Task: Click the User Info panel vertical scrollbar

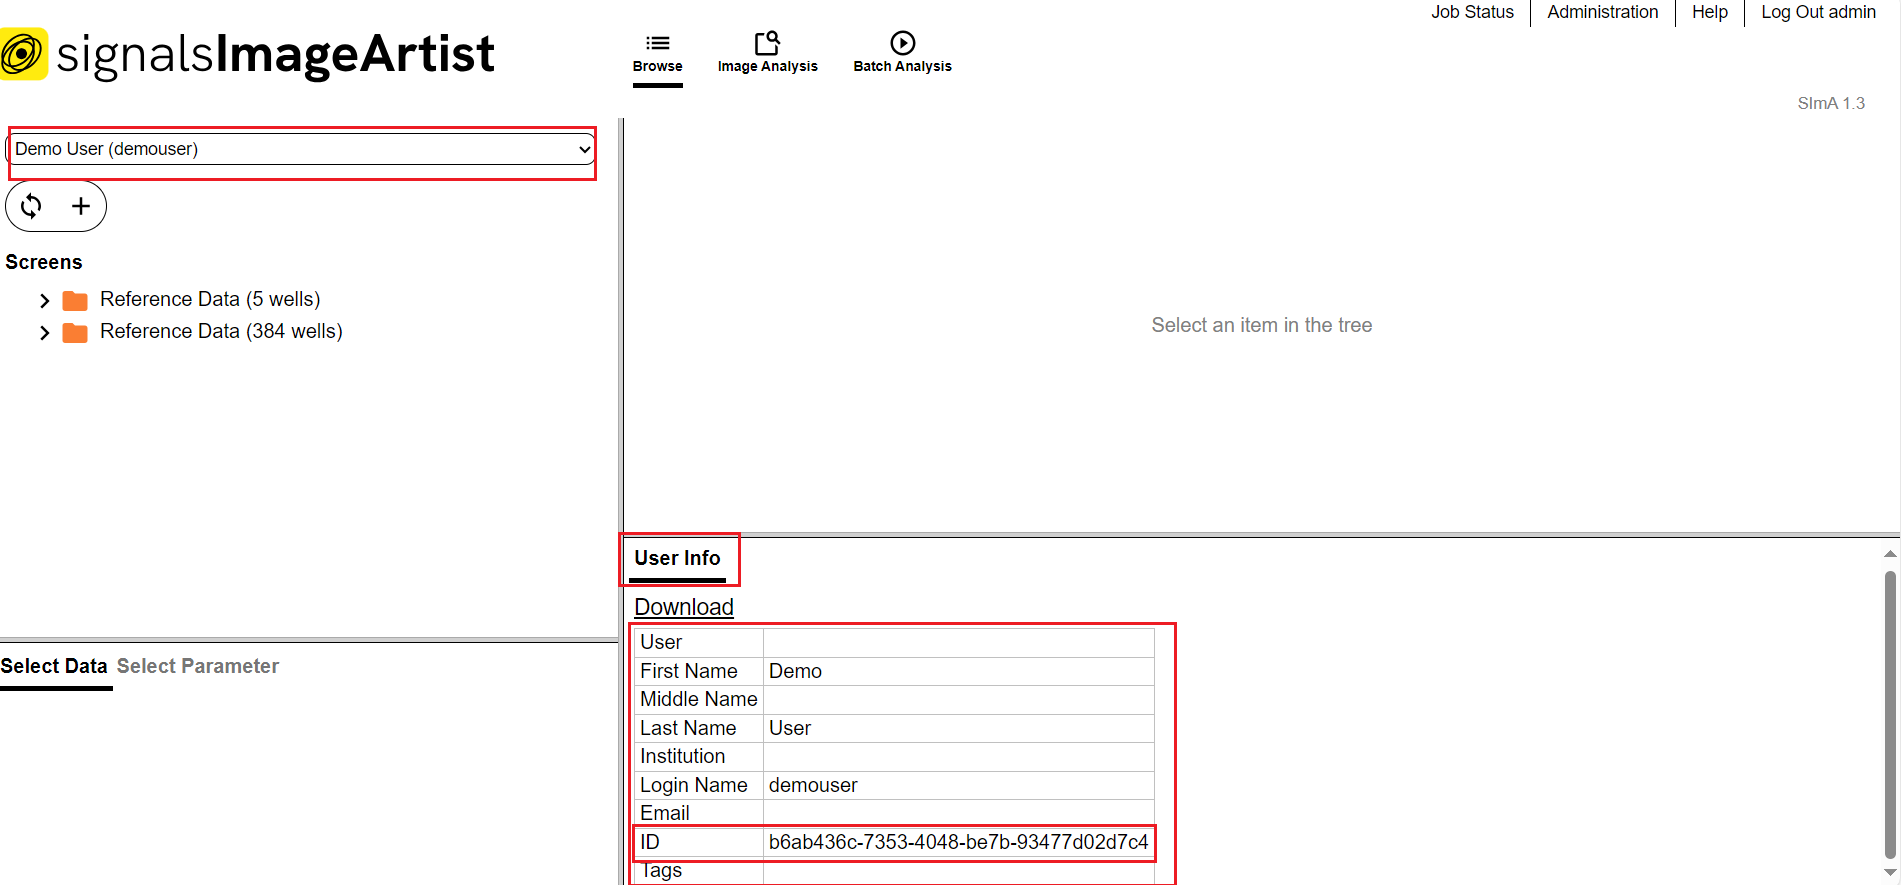Action: pos(1890,714)
